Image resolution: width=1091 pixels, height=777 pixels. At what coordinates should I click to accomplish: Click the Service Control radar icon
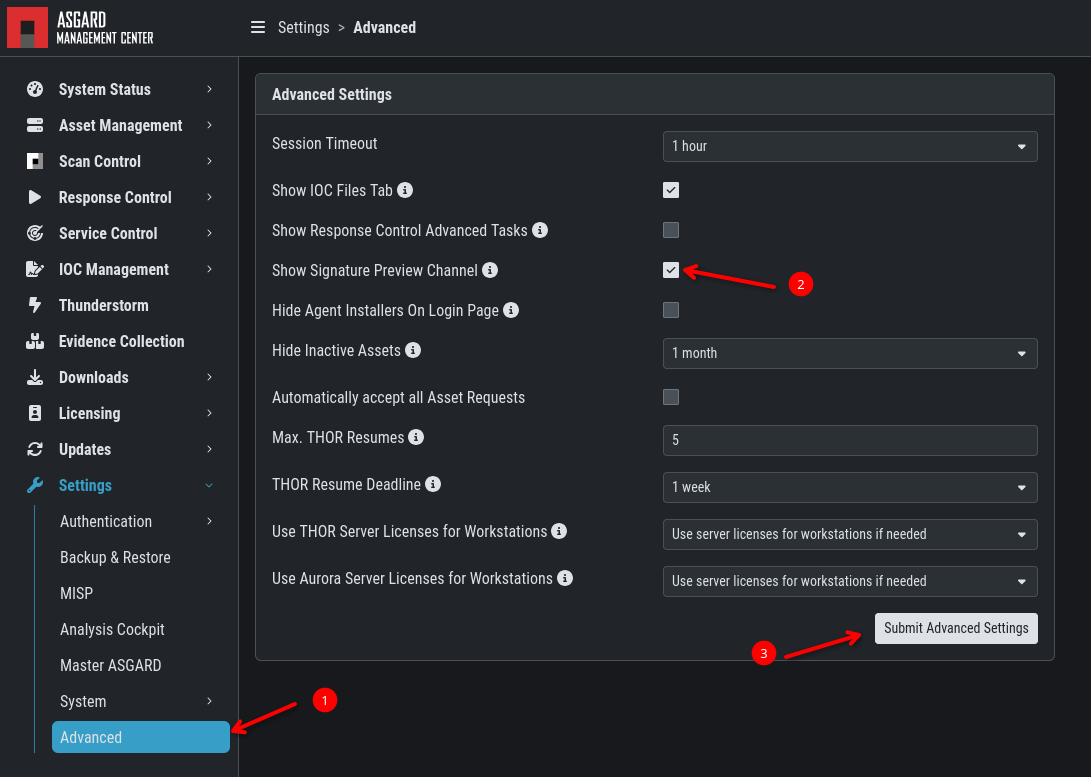point(35,233)
